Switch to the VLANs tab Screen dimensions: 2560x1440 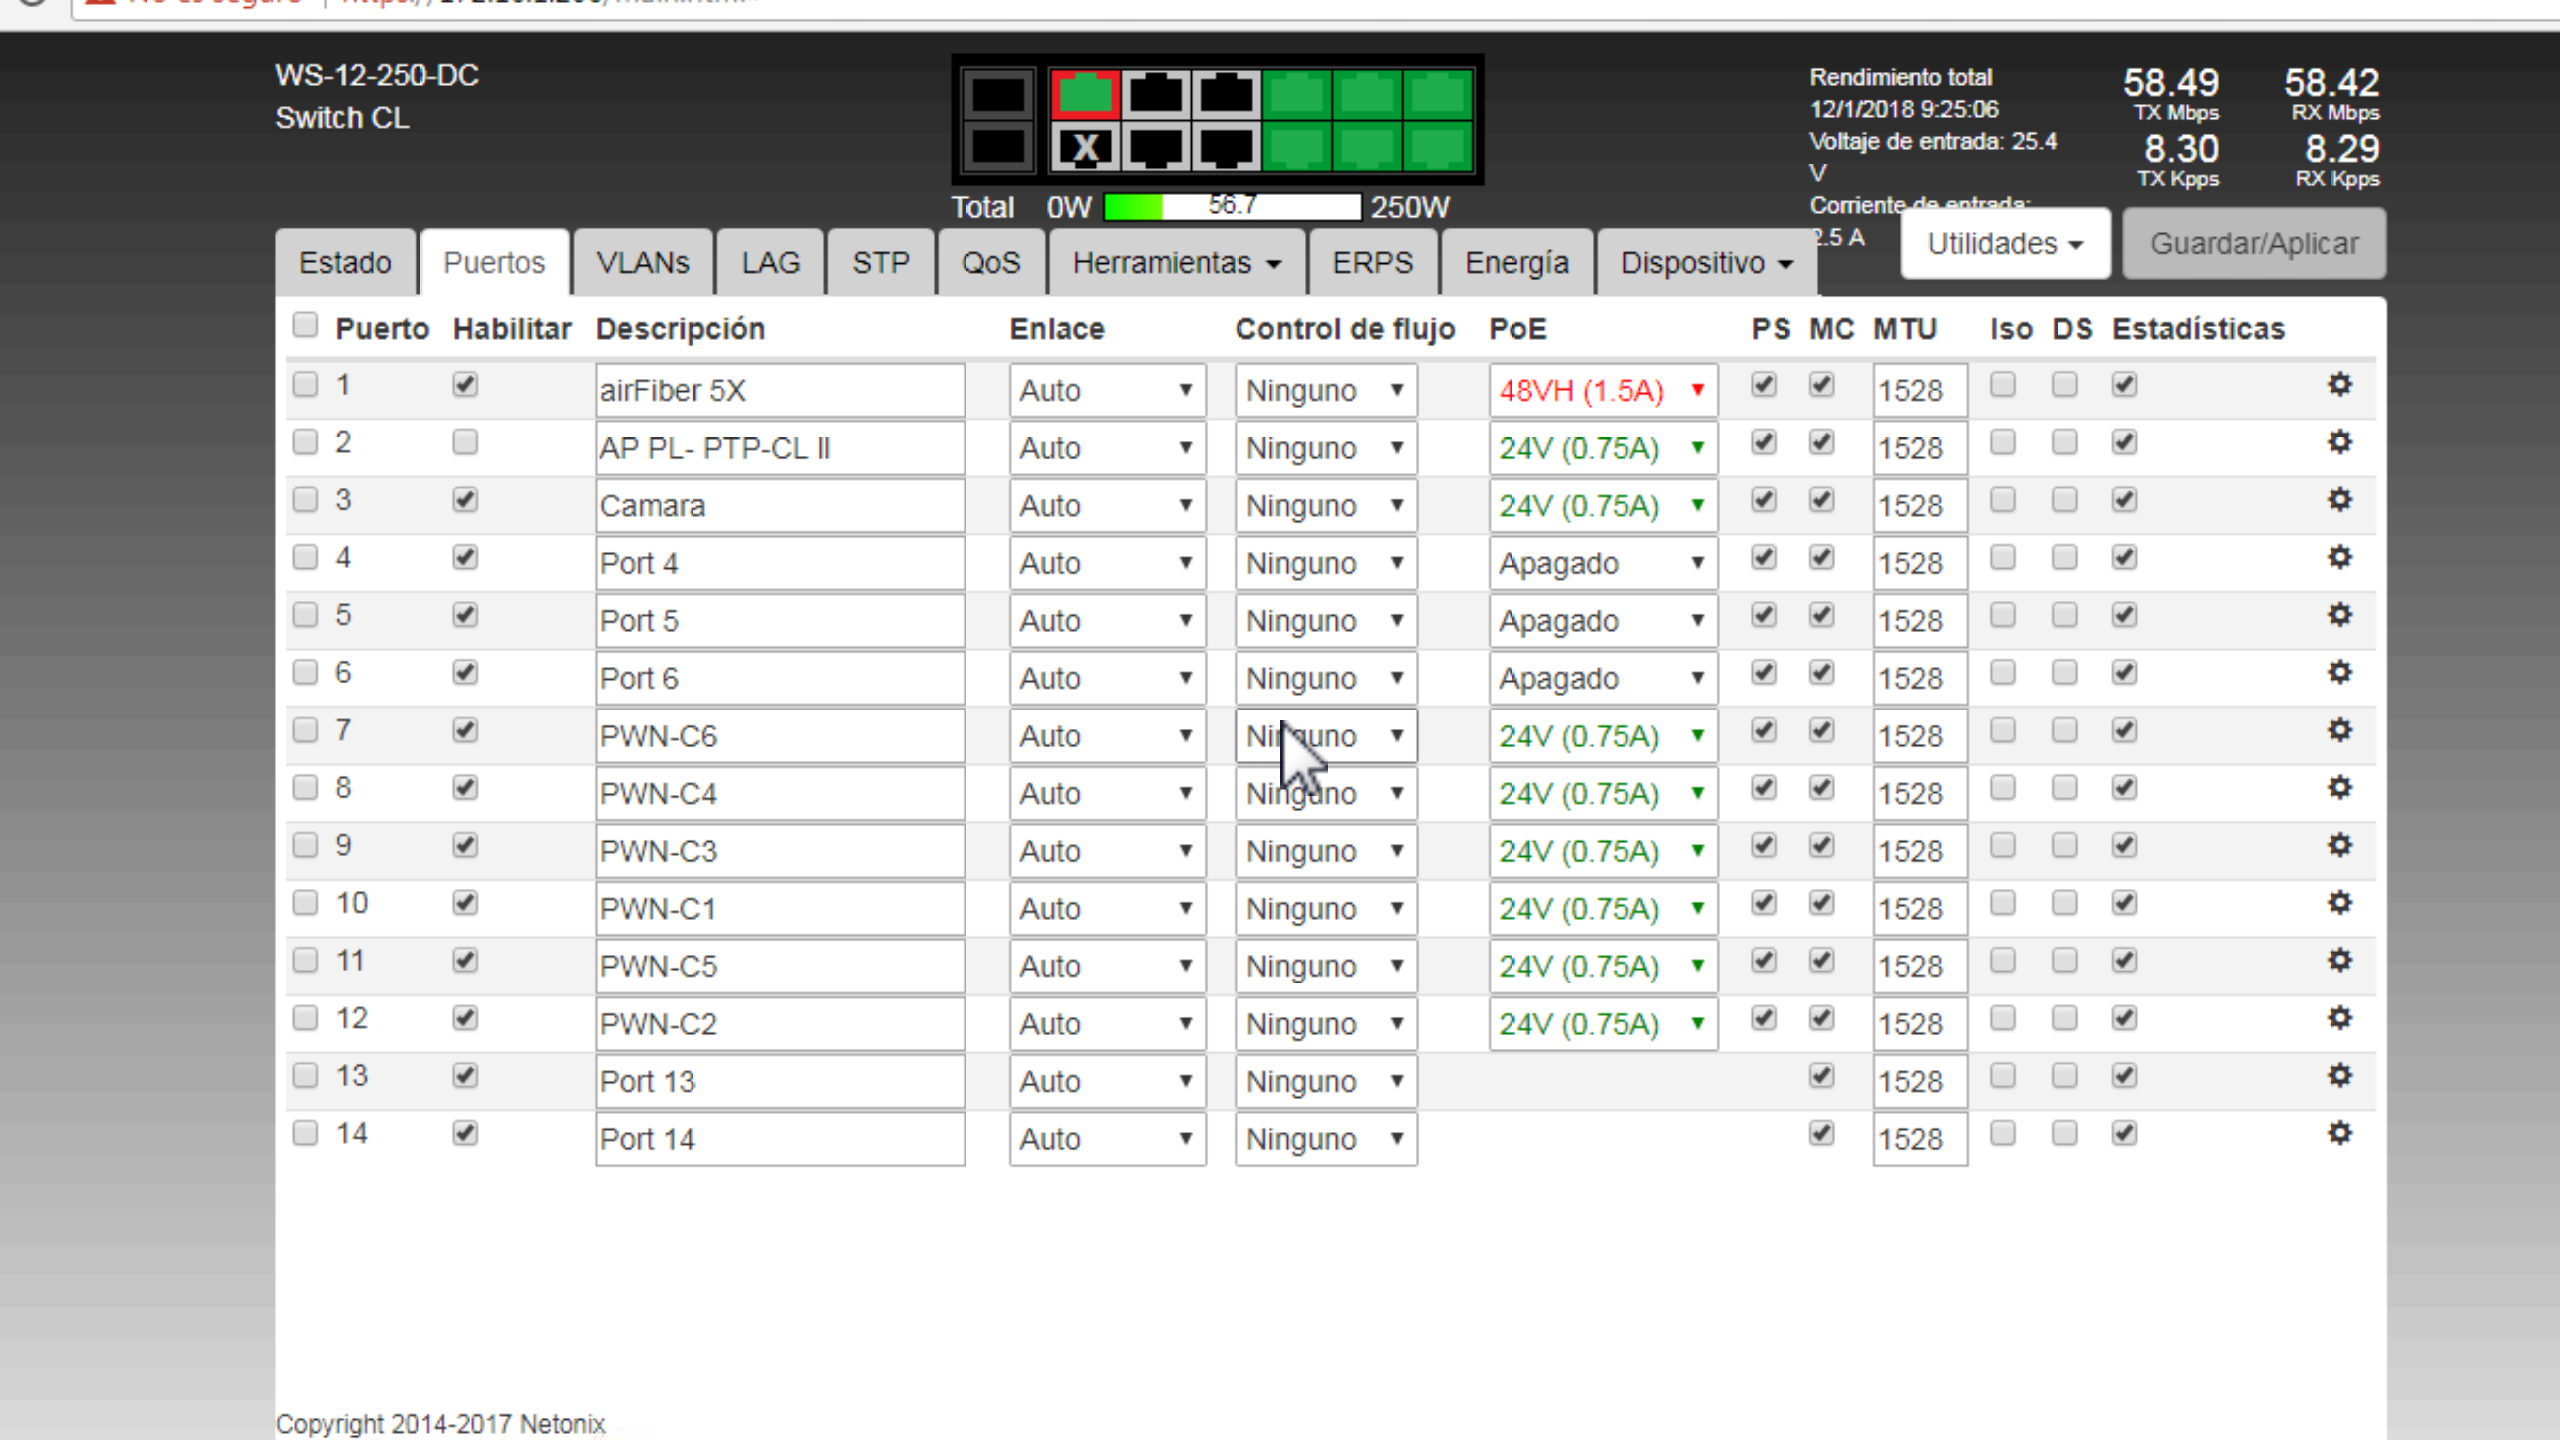(x=642, y=263)
